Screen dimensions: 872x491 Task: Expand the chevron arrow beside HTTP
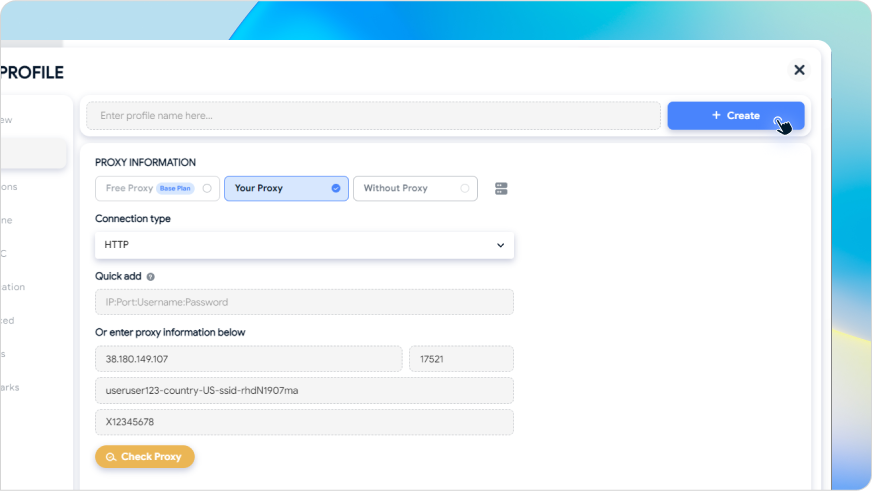coord(501,245)
